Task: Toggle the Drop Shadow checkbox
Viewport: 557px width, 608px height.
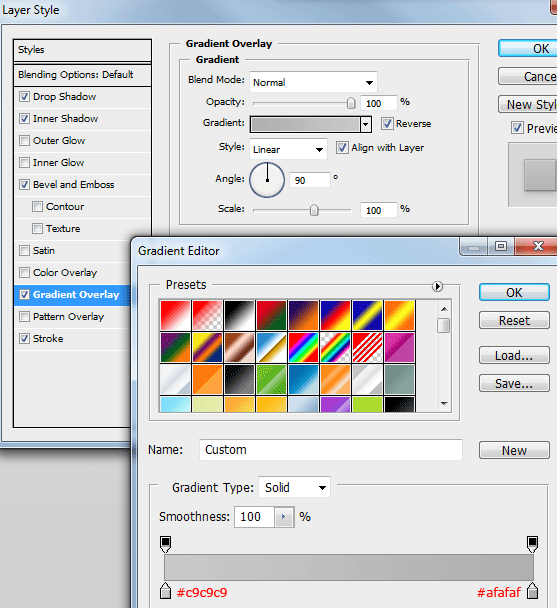Action: 24,97
